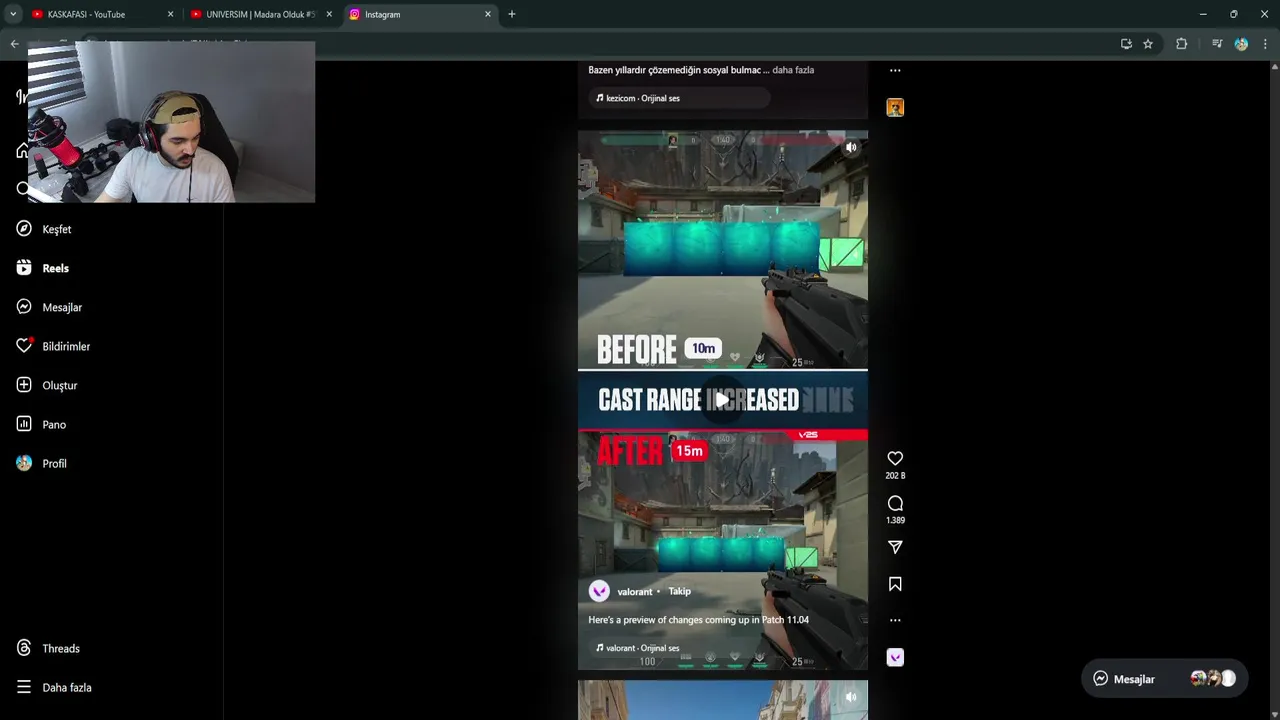Follow valorant using Takip button
1280x720 pixels.
click(x=679, y=591)
